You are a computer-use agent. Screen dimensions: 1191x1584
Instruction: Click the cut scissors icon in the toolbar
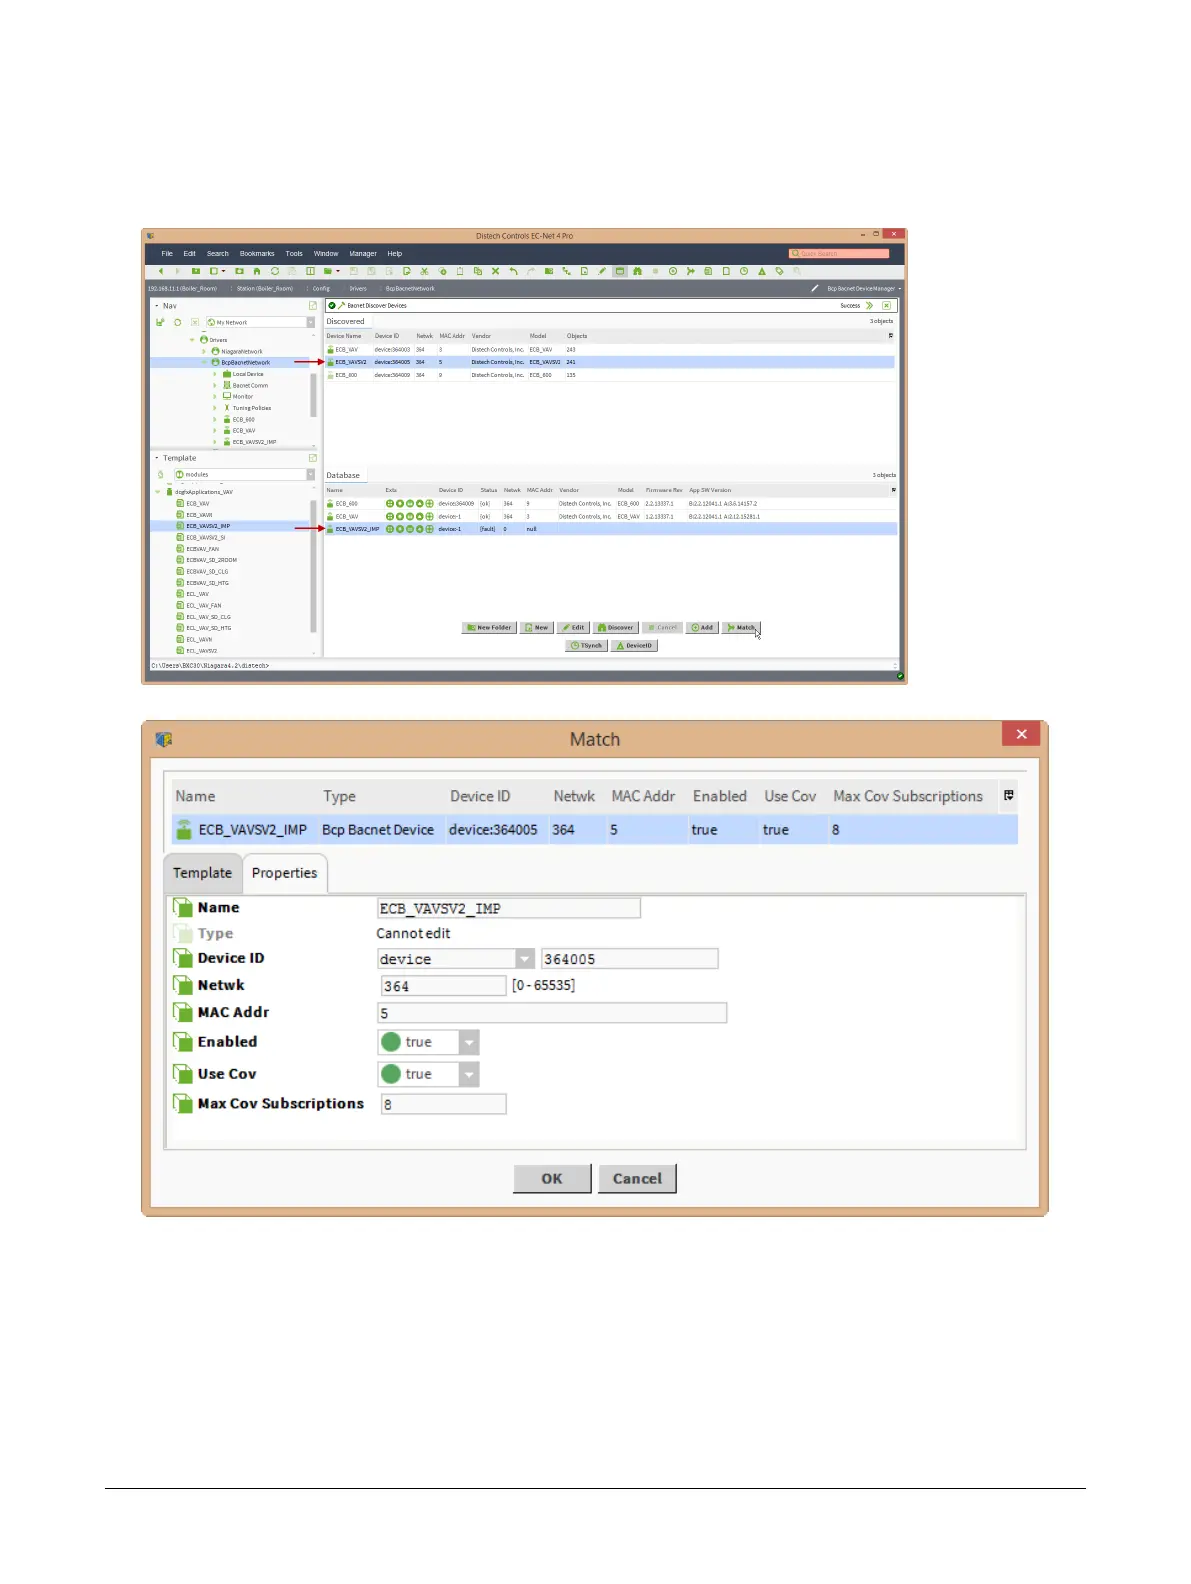click(x=424, y=271)
